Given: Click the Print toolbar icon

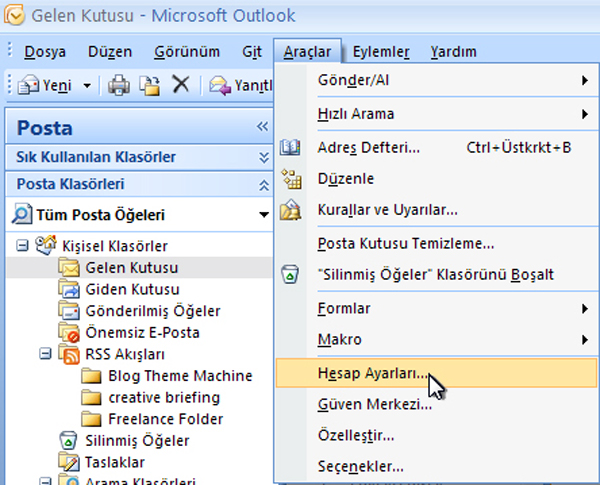Looking at the screenshot, I should click(119, 85).
